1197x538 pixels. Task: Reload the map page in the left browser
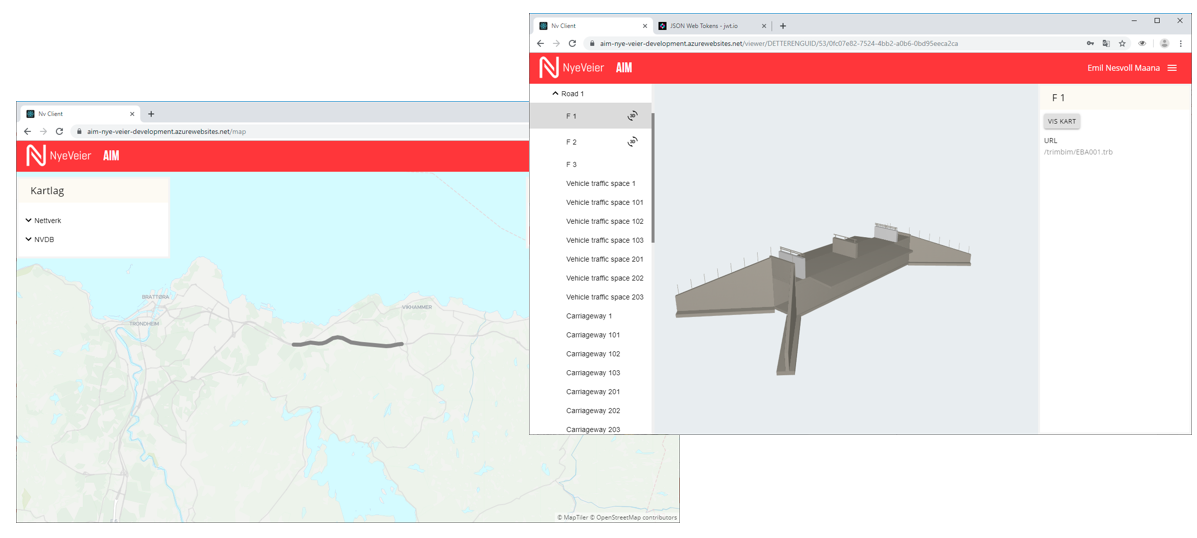point(59,131)
